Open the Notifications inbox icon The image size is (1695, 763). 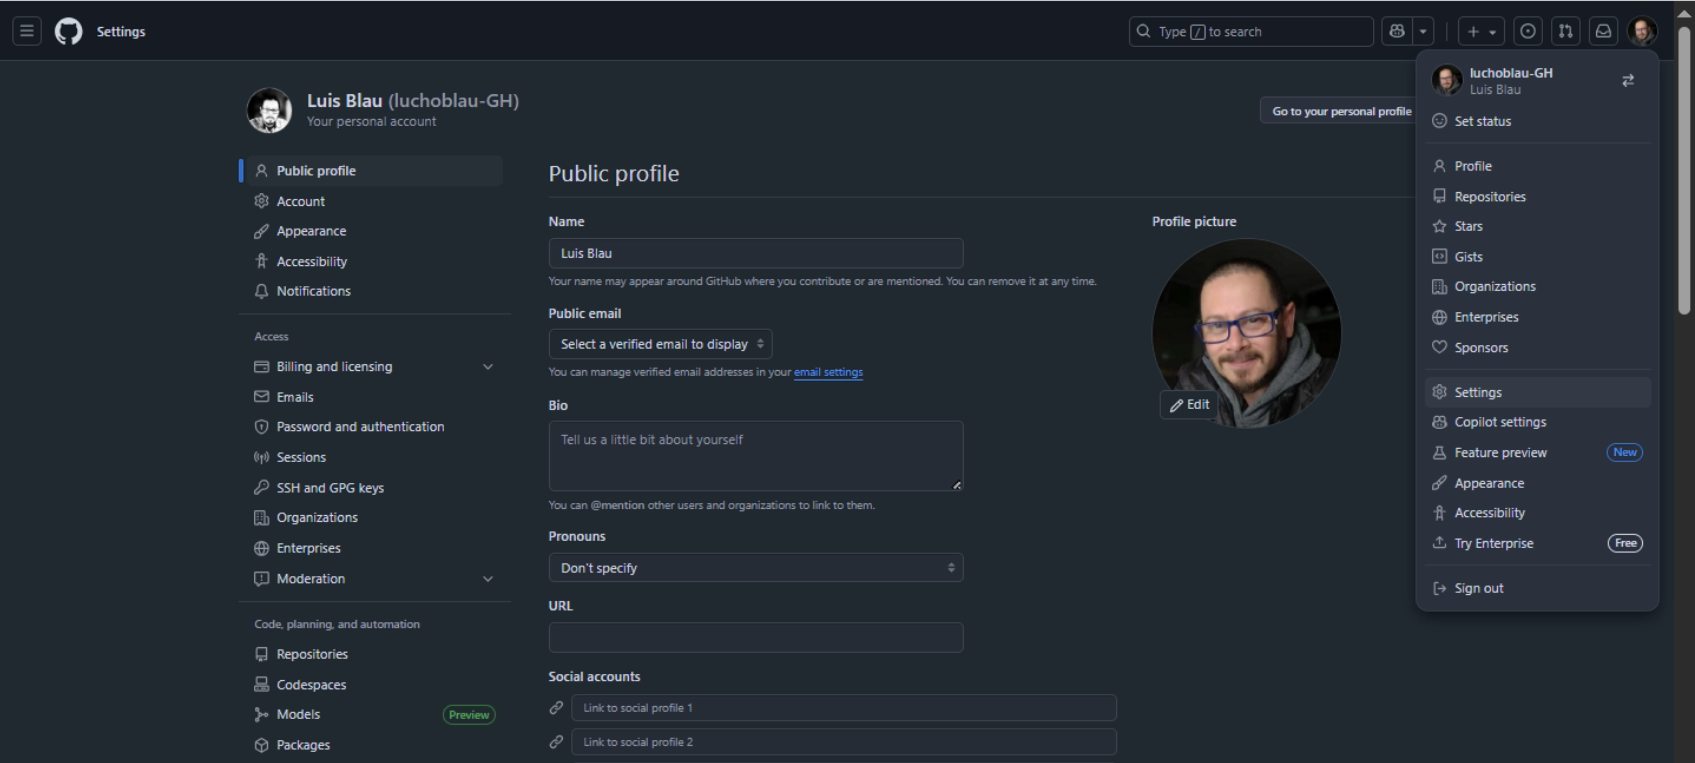click(x=1603, y=32)
